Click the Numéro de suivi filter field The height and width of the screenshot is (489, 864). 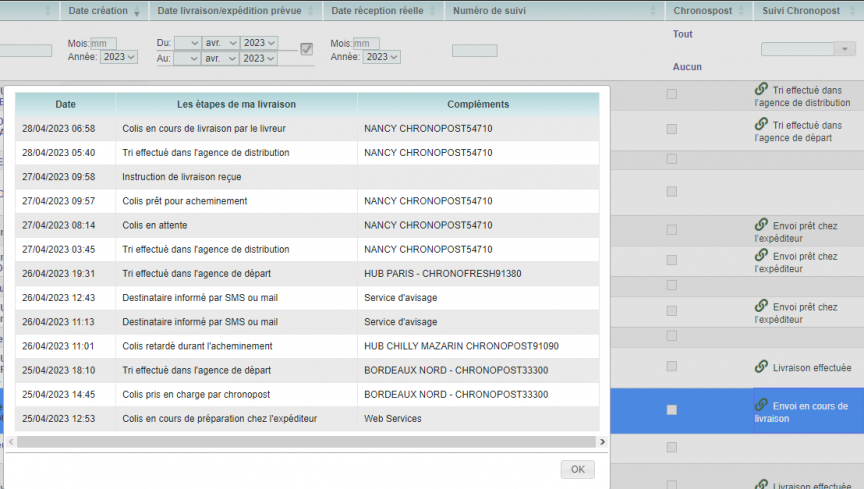(474, 51)
